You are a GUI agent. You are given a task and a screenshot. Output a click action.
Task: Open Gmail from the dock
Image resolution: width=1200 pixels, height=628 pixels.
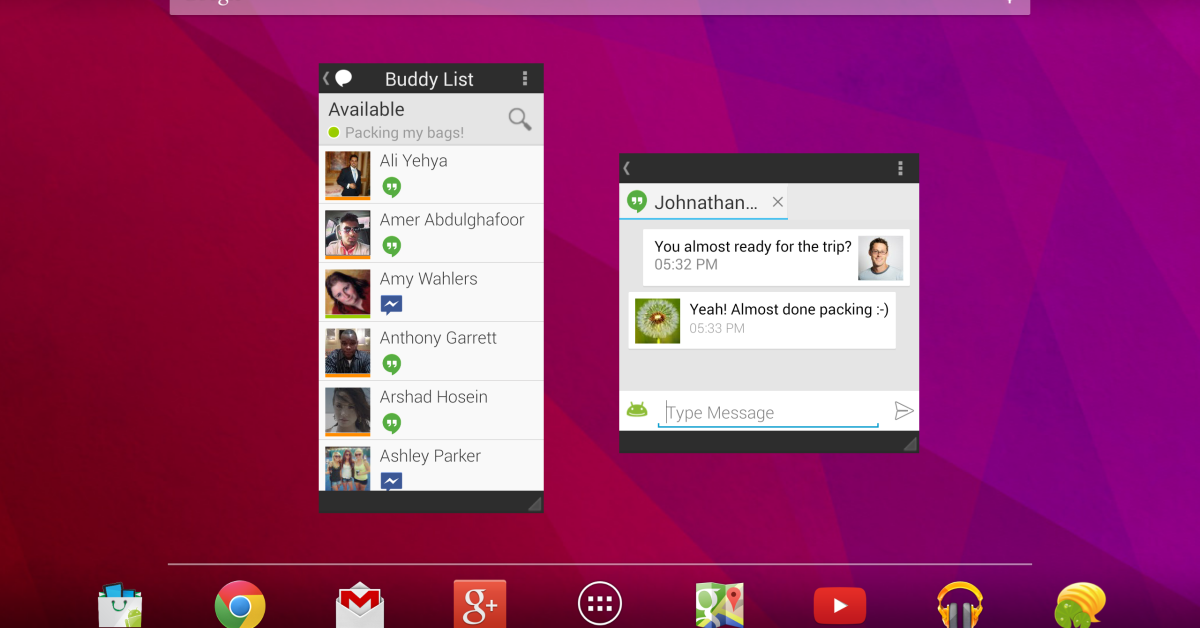(360, 606)
